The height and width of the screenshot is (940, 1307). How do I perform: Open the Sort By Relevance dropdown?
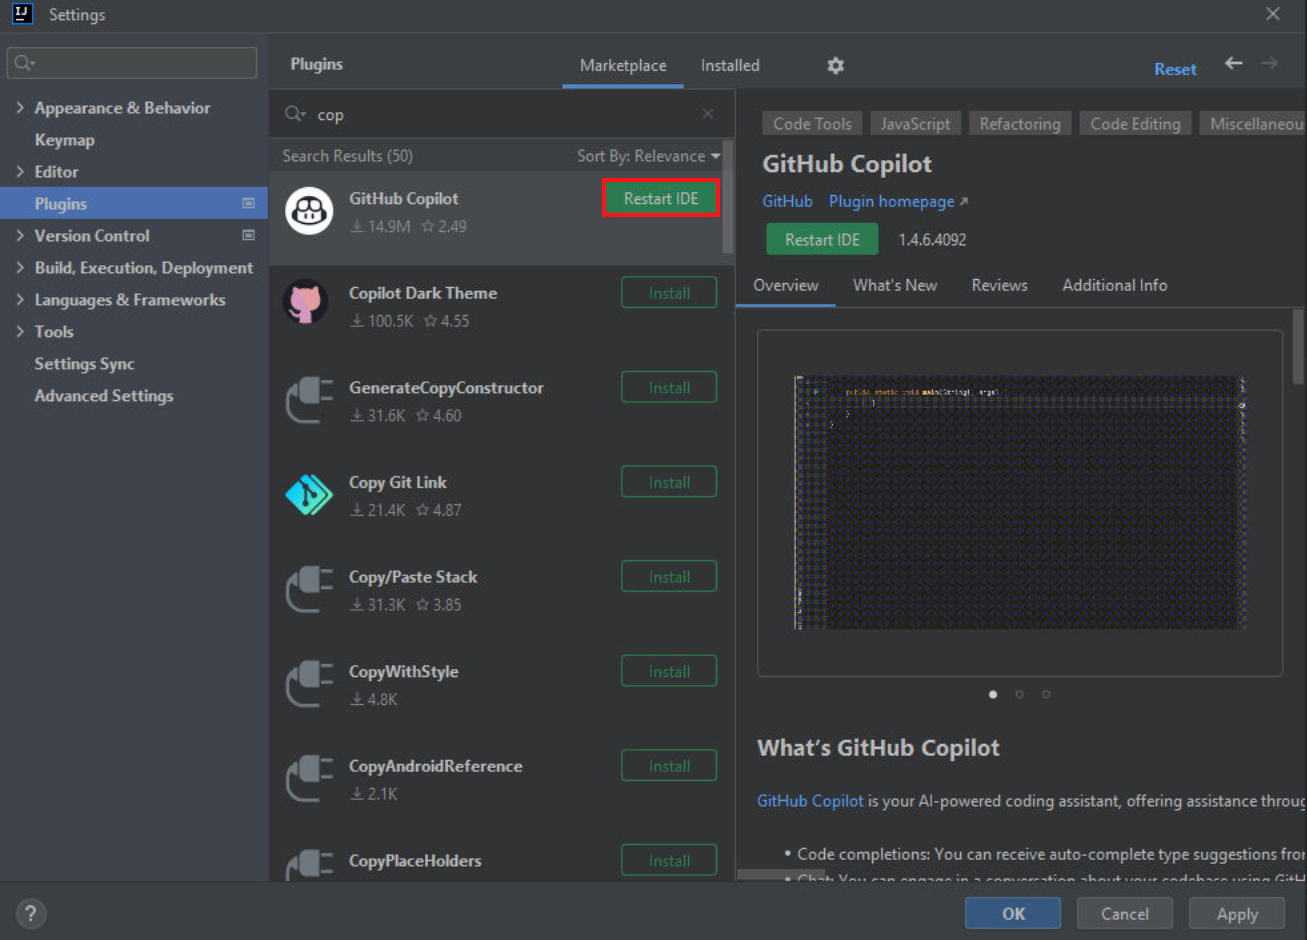[x=648, y=156]
